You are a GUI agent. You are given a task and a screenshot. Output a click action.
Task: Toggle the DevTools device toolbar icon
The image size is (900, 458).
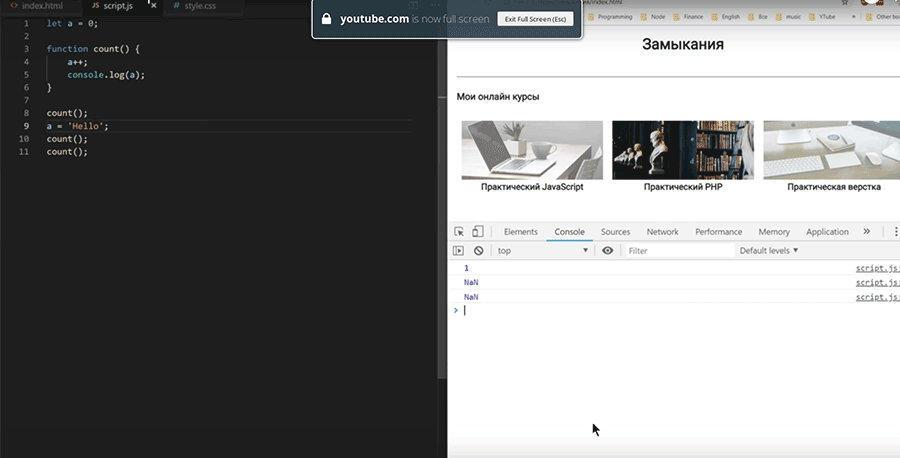478,231
